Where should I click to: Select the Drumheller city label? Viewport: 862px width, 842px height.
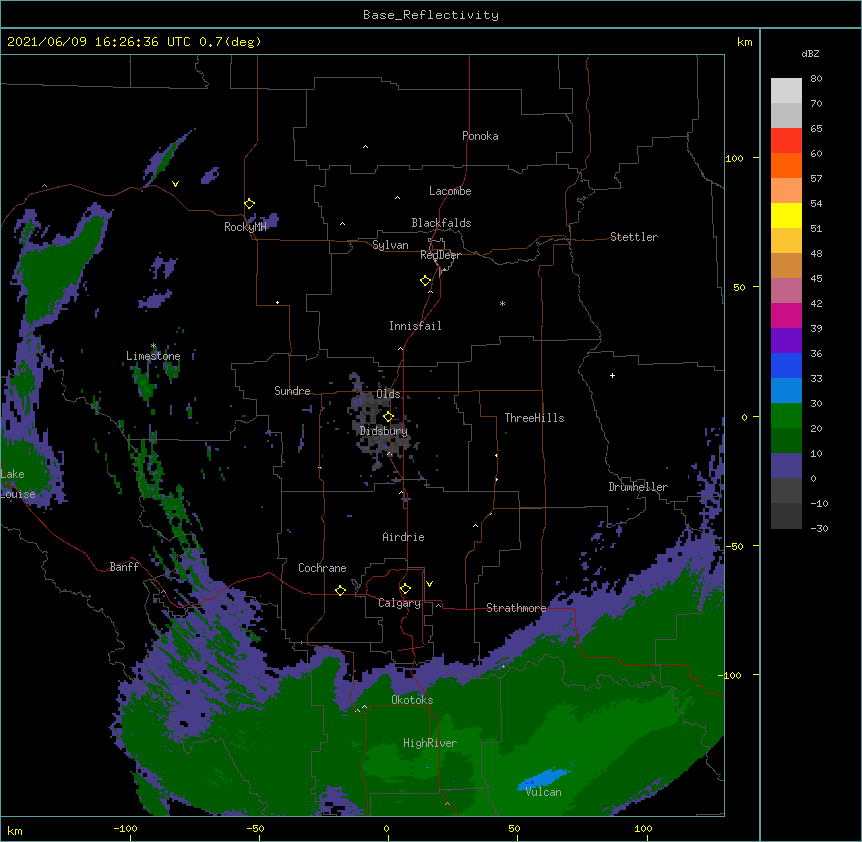click(x=638, y=487)
